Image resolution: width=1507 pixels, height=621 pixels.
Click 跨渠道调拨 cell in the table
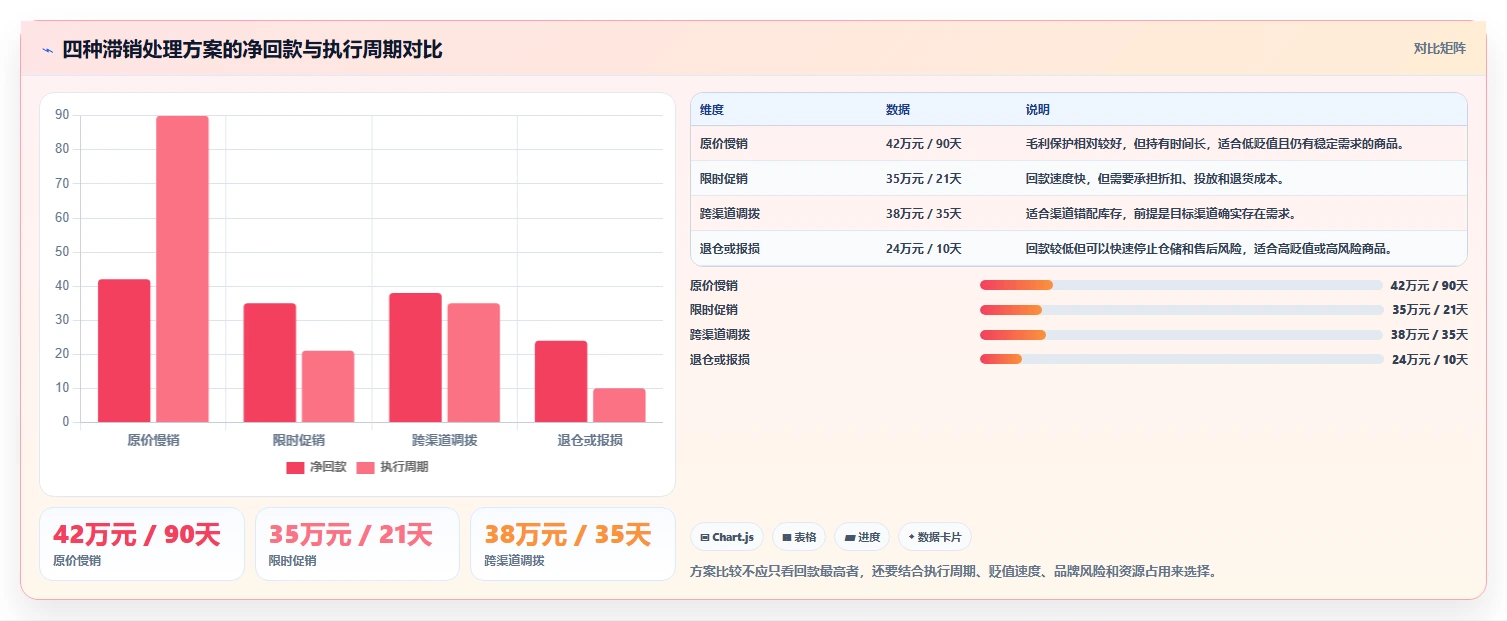click(x=730, y=214)
